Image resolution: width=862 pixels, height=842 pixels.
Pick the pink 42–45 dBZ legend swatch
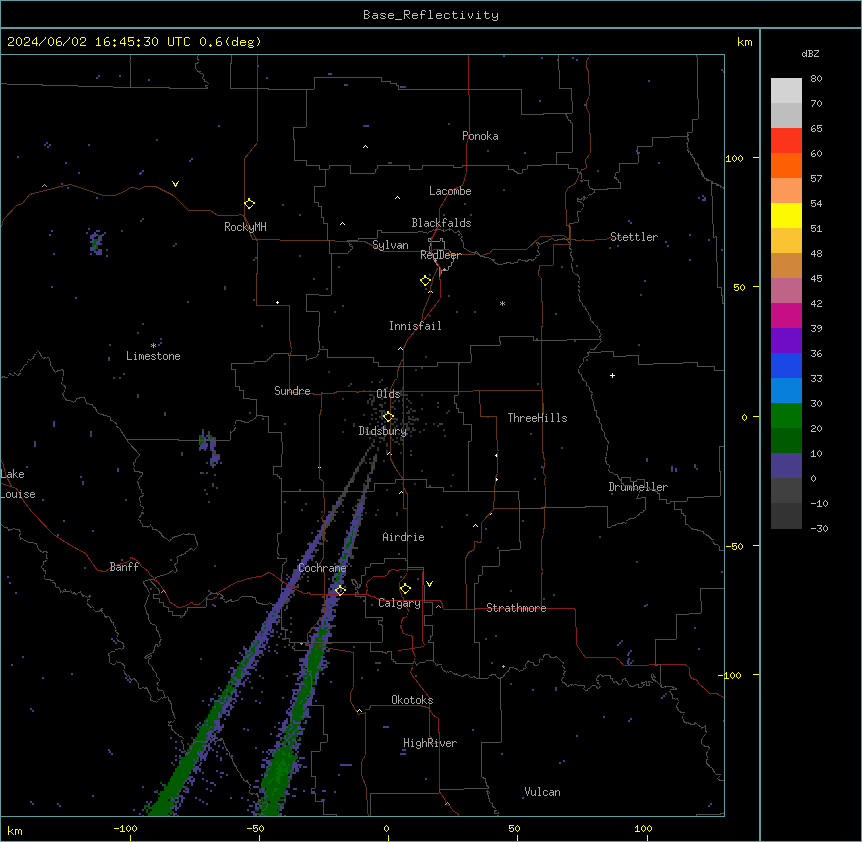[x=786, y=291]
